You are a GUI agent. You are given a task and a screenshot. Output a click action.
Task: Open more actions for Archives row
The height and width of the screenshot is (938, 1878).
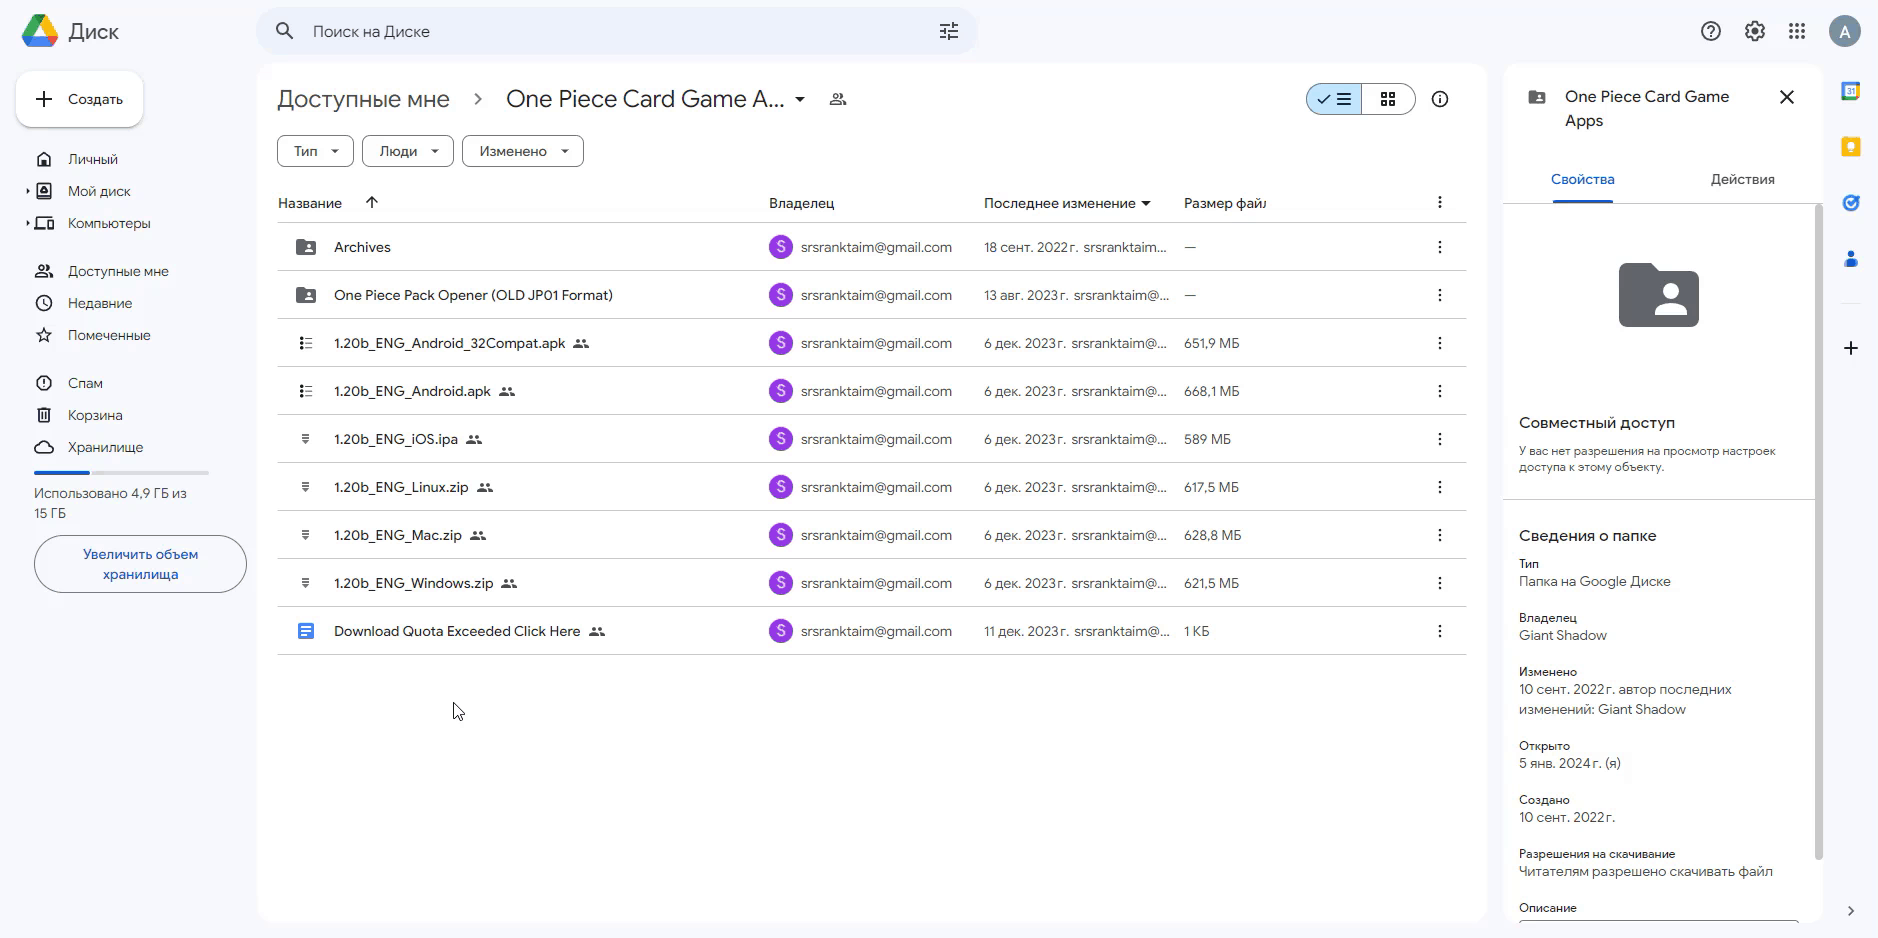(1439, 247)
